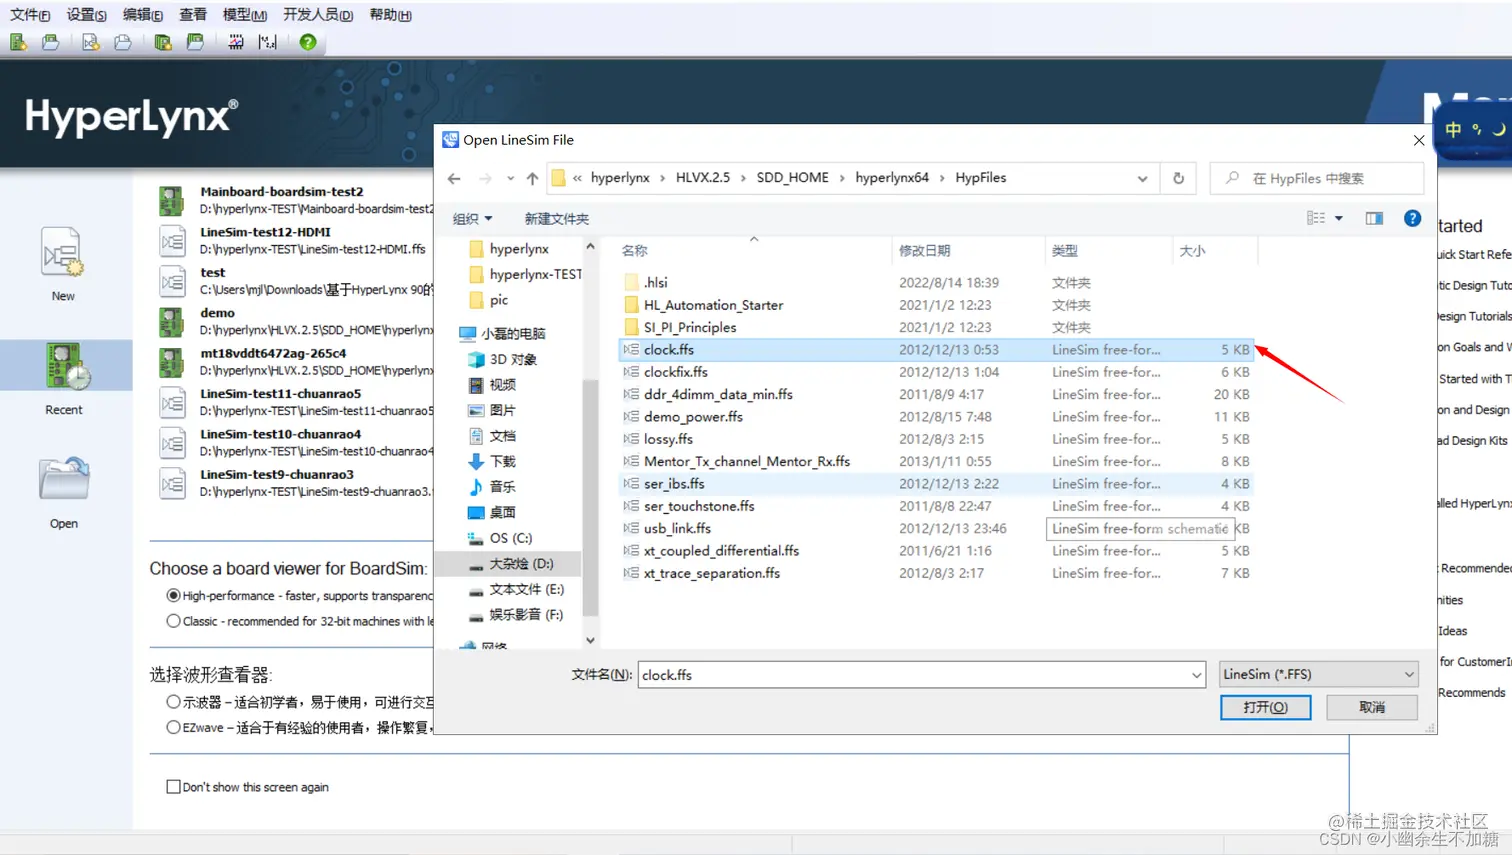Viewport: 1512px width, 855px height.
Task: Open recent project demo board icon
Action: 172,321
